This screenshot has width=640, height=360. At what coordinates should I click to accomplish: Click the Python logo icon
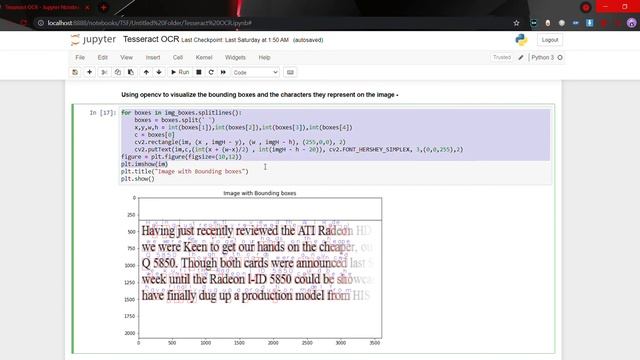click(x=521, y=40)
